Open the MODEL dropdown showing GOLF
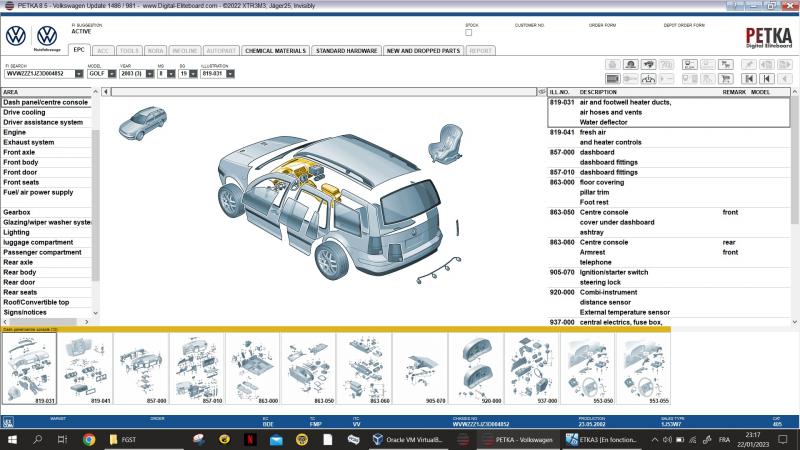This screenshot has height=450, width=800. coord(112,74)
